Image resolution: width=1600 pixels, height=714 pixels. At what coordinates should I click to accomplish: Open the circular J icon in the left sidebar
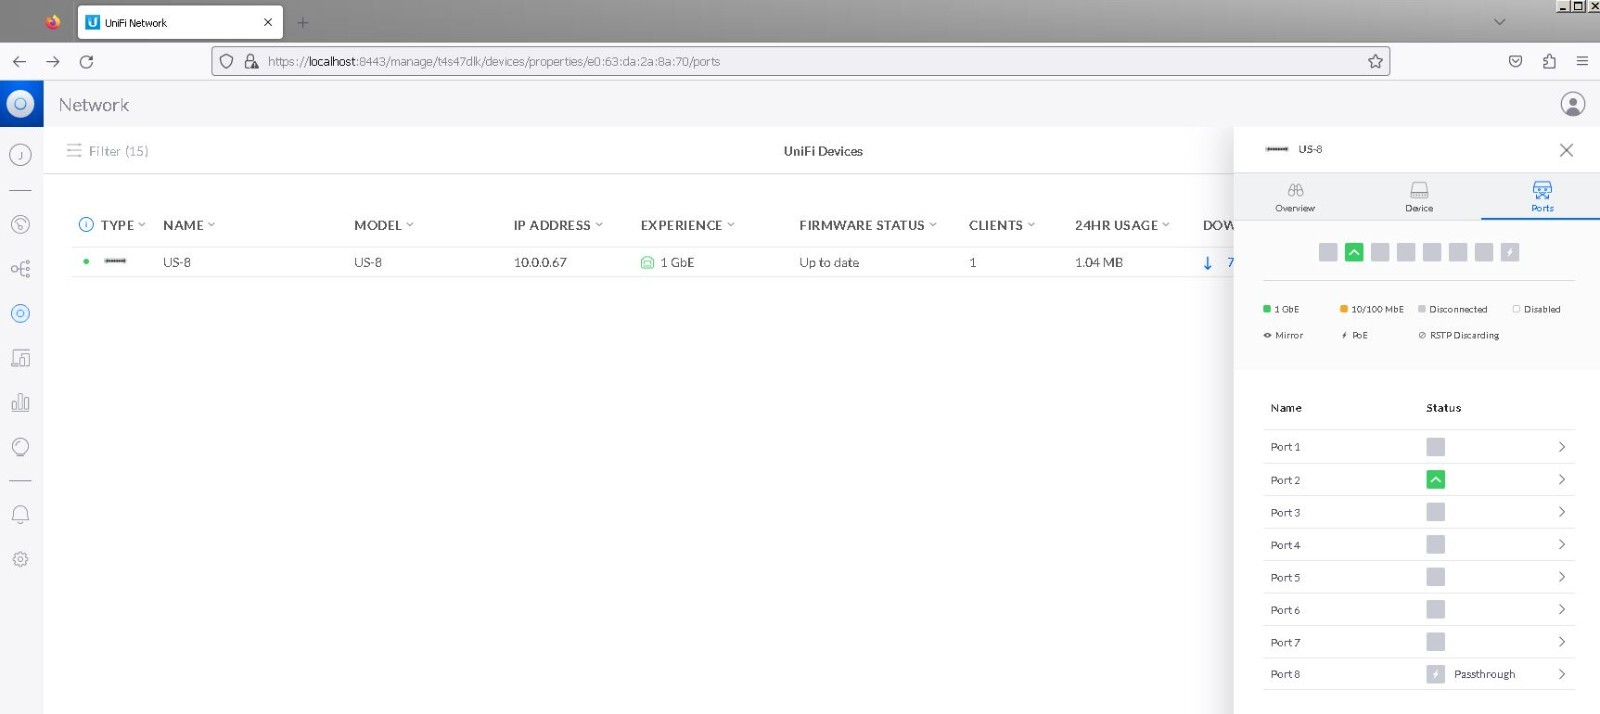click(20, 155)
